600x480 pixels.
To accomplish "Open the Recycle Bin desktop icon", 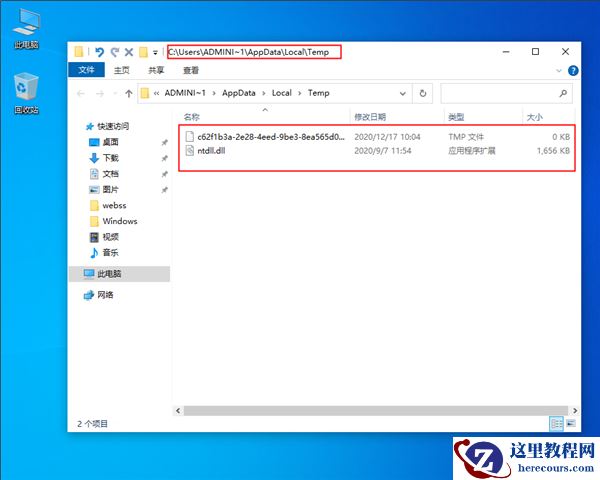I will (26, 93).
